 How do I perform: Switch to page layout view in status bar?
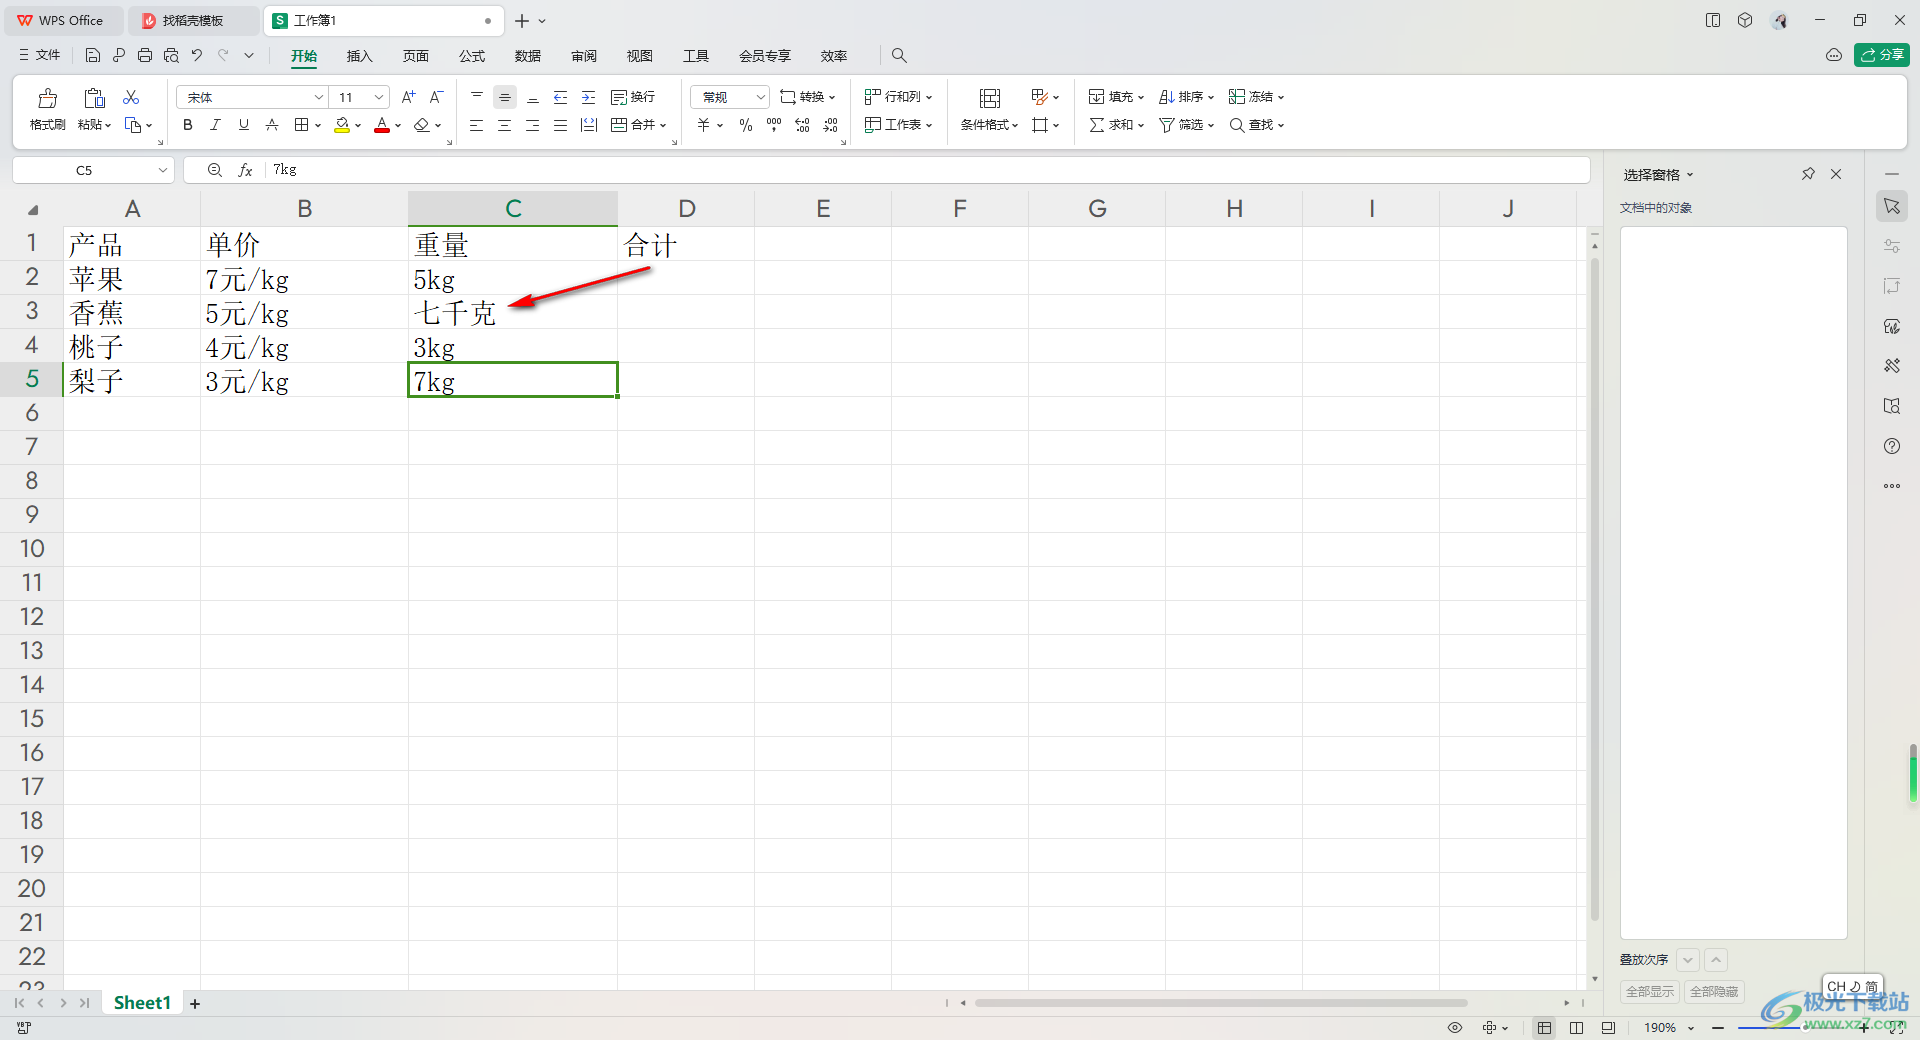click(1577, 1027)
